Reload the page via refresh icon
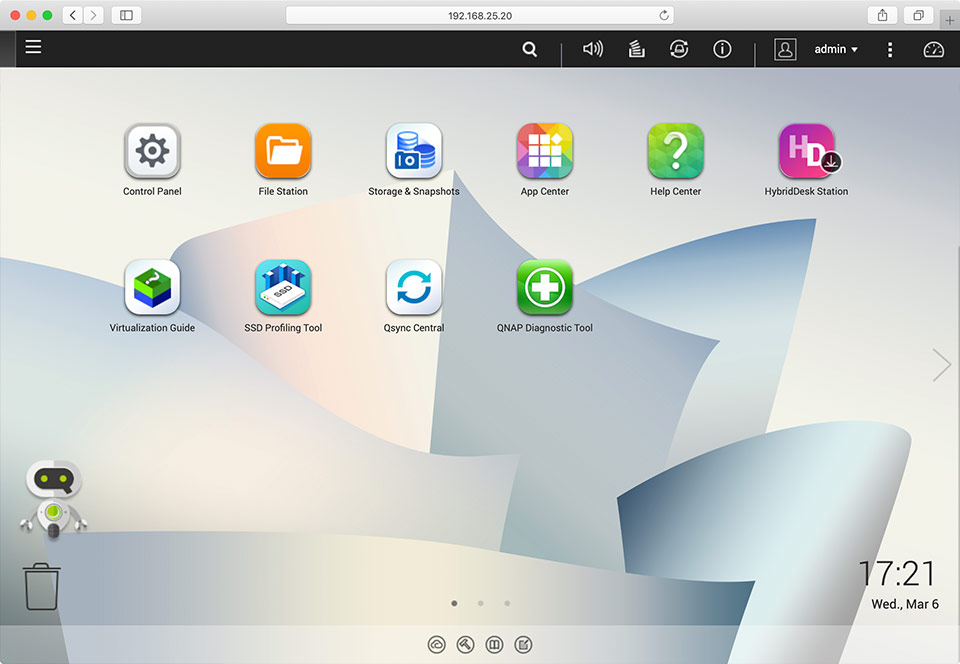The height and width of the screenshot is (664, 960). [x=664, y=15]
